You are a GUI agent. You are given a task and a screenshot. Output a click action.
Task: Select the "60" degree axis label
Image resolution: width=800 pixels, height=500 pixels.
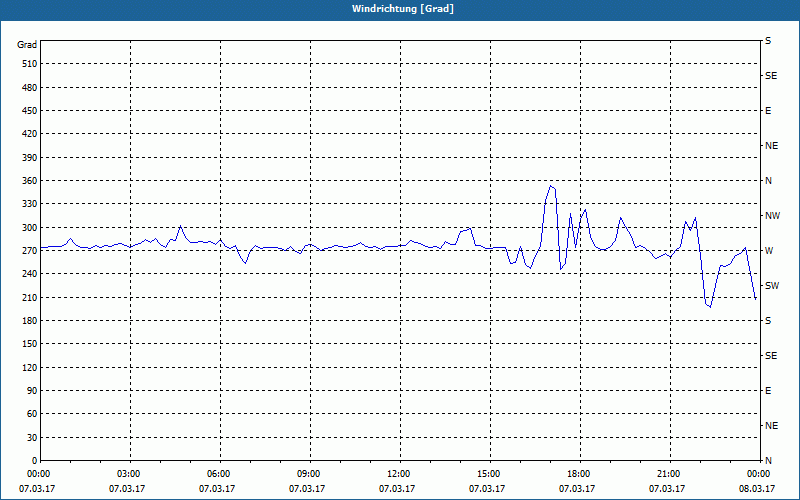pos(32,414)
